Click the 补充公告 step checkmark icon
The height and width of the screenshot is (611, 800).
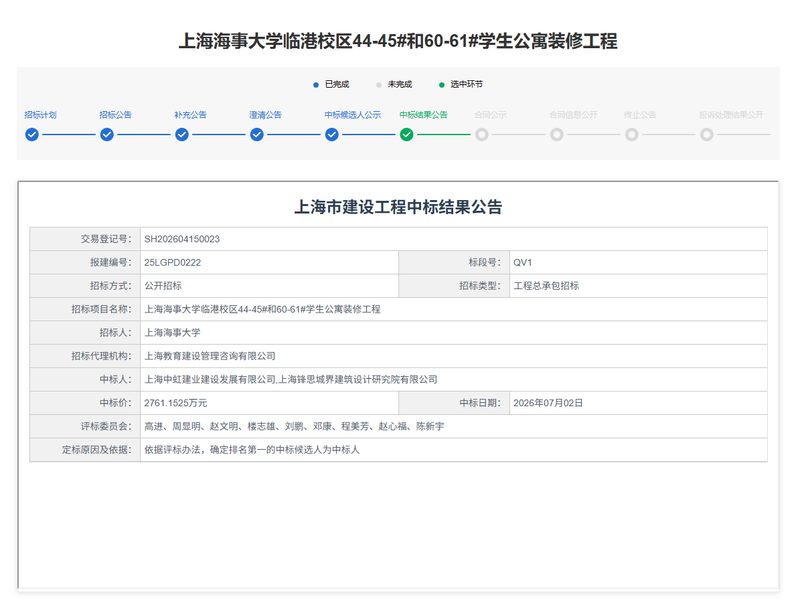pyautogui.click(x=182, y=135)
